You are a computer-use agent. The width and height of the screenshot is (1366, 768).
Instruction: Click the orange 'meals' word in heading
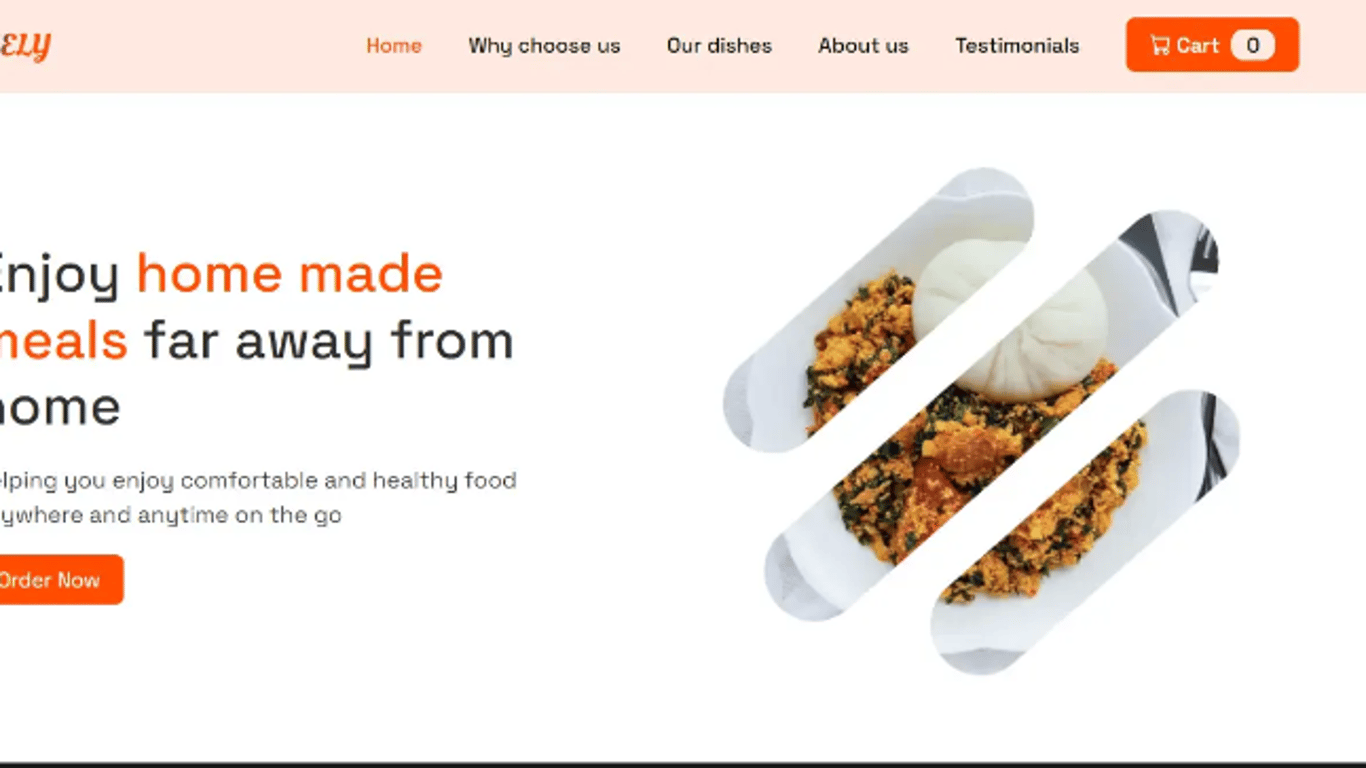tap(63, 341)
